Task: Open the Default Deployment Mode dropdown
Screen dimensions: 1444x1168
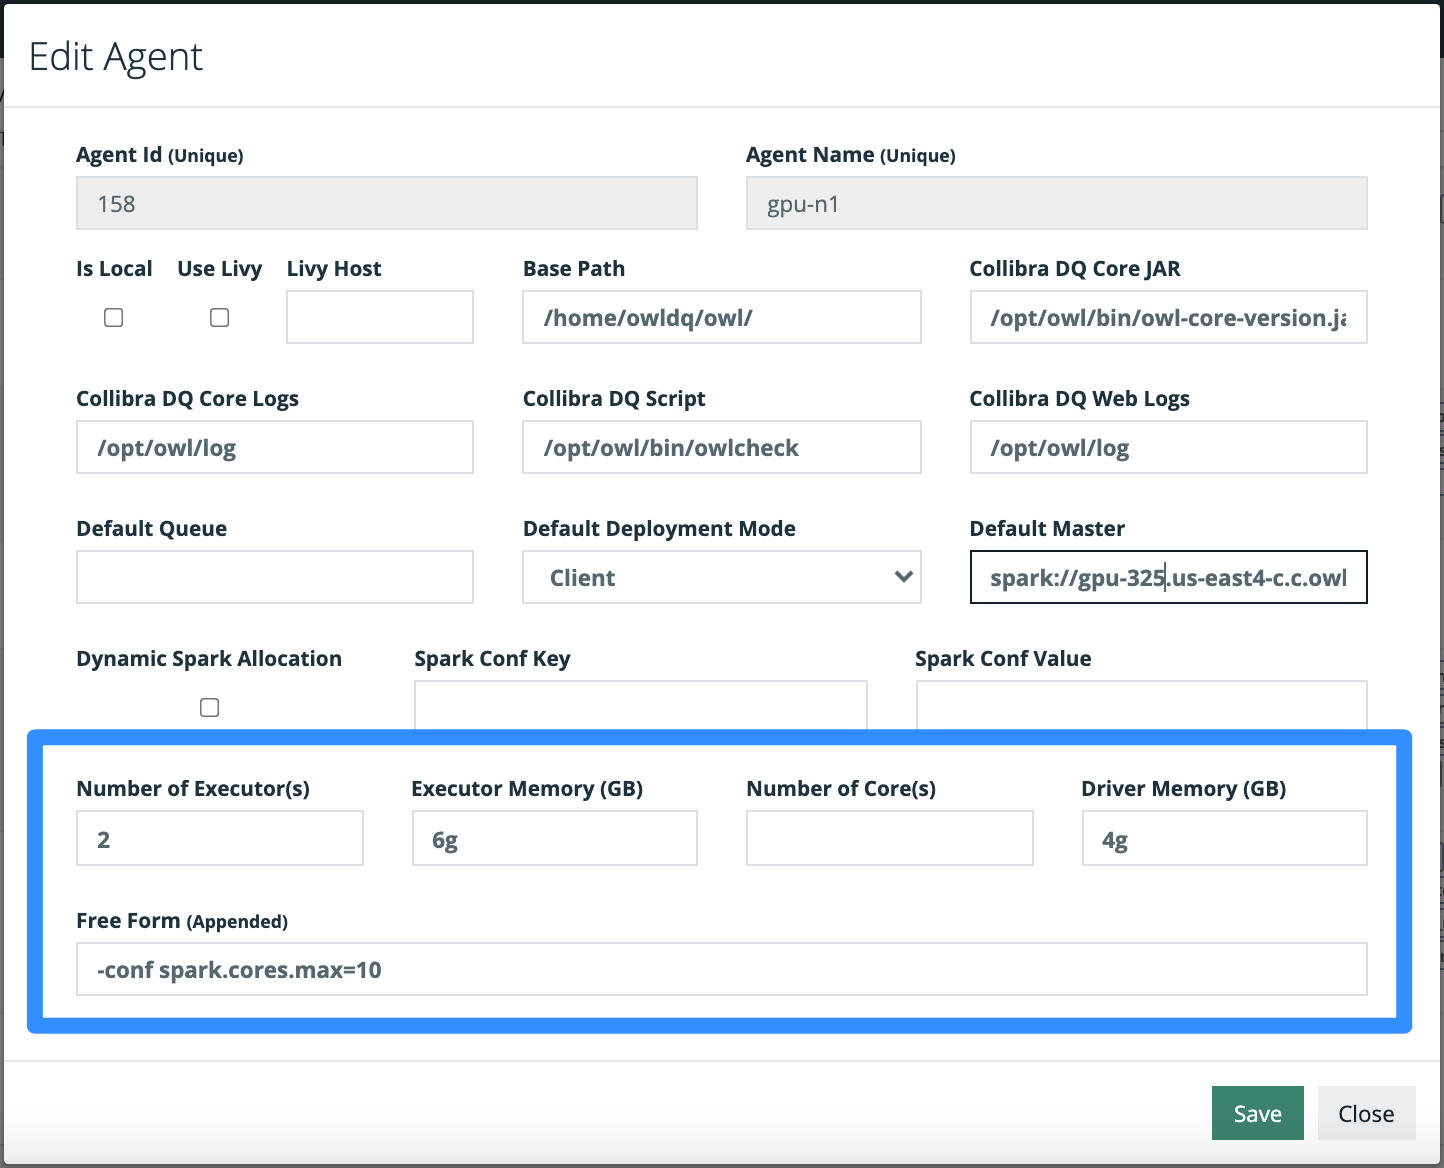Action: coord(721,578)
